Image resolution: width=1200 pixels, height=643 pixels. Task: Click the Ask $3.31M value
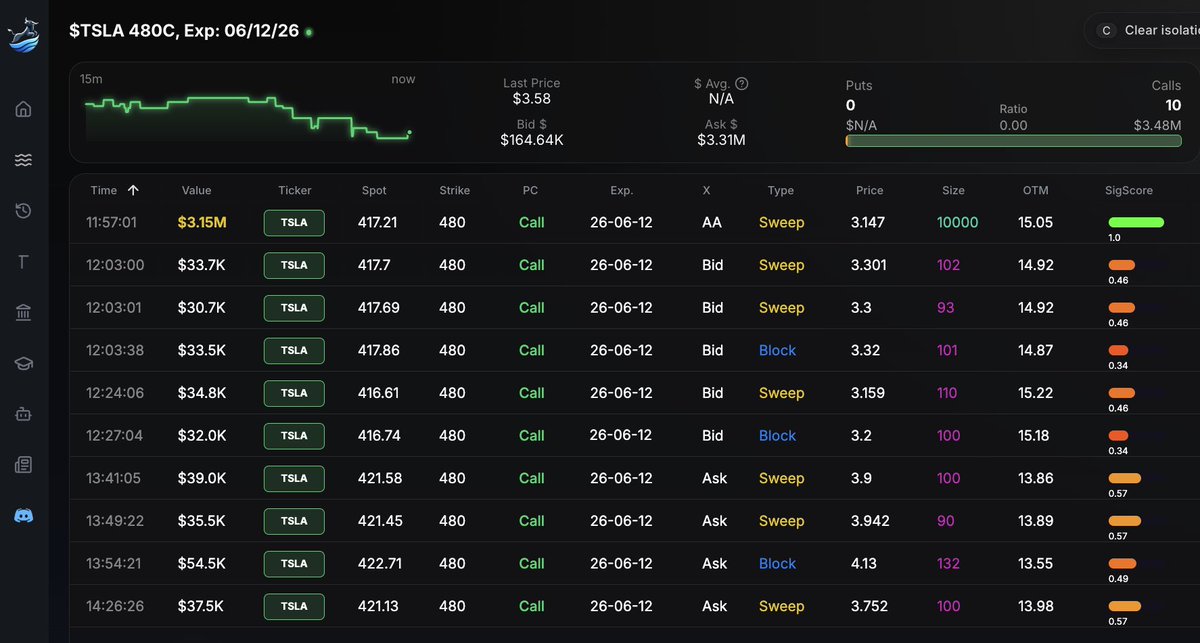pyautogui.click(x=721, y=140)
